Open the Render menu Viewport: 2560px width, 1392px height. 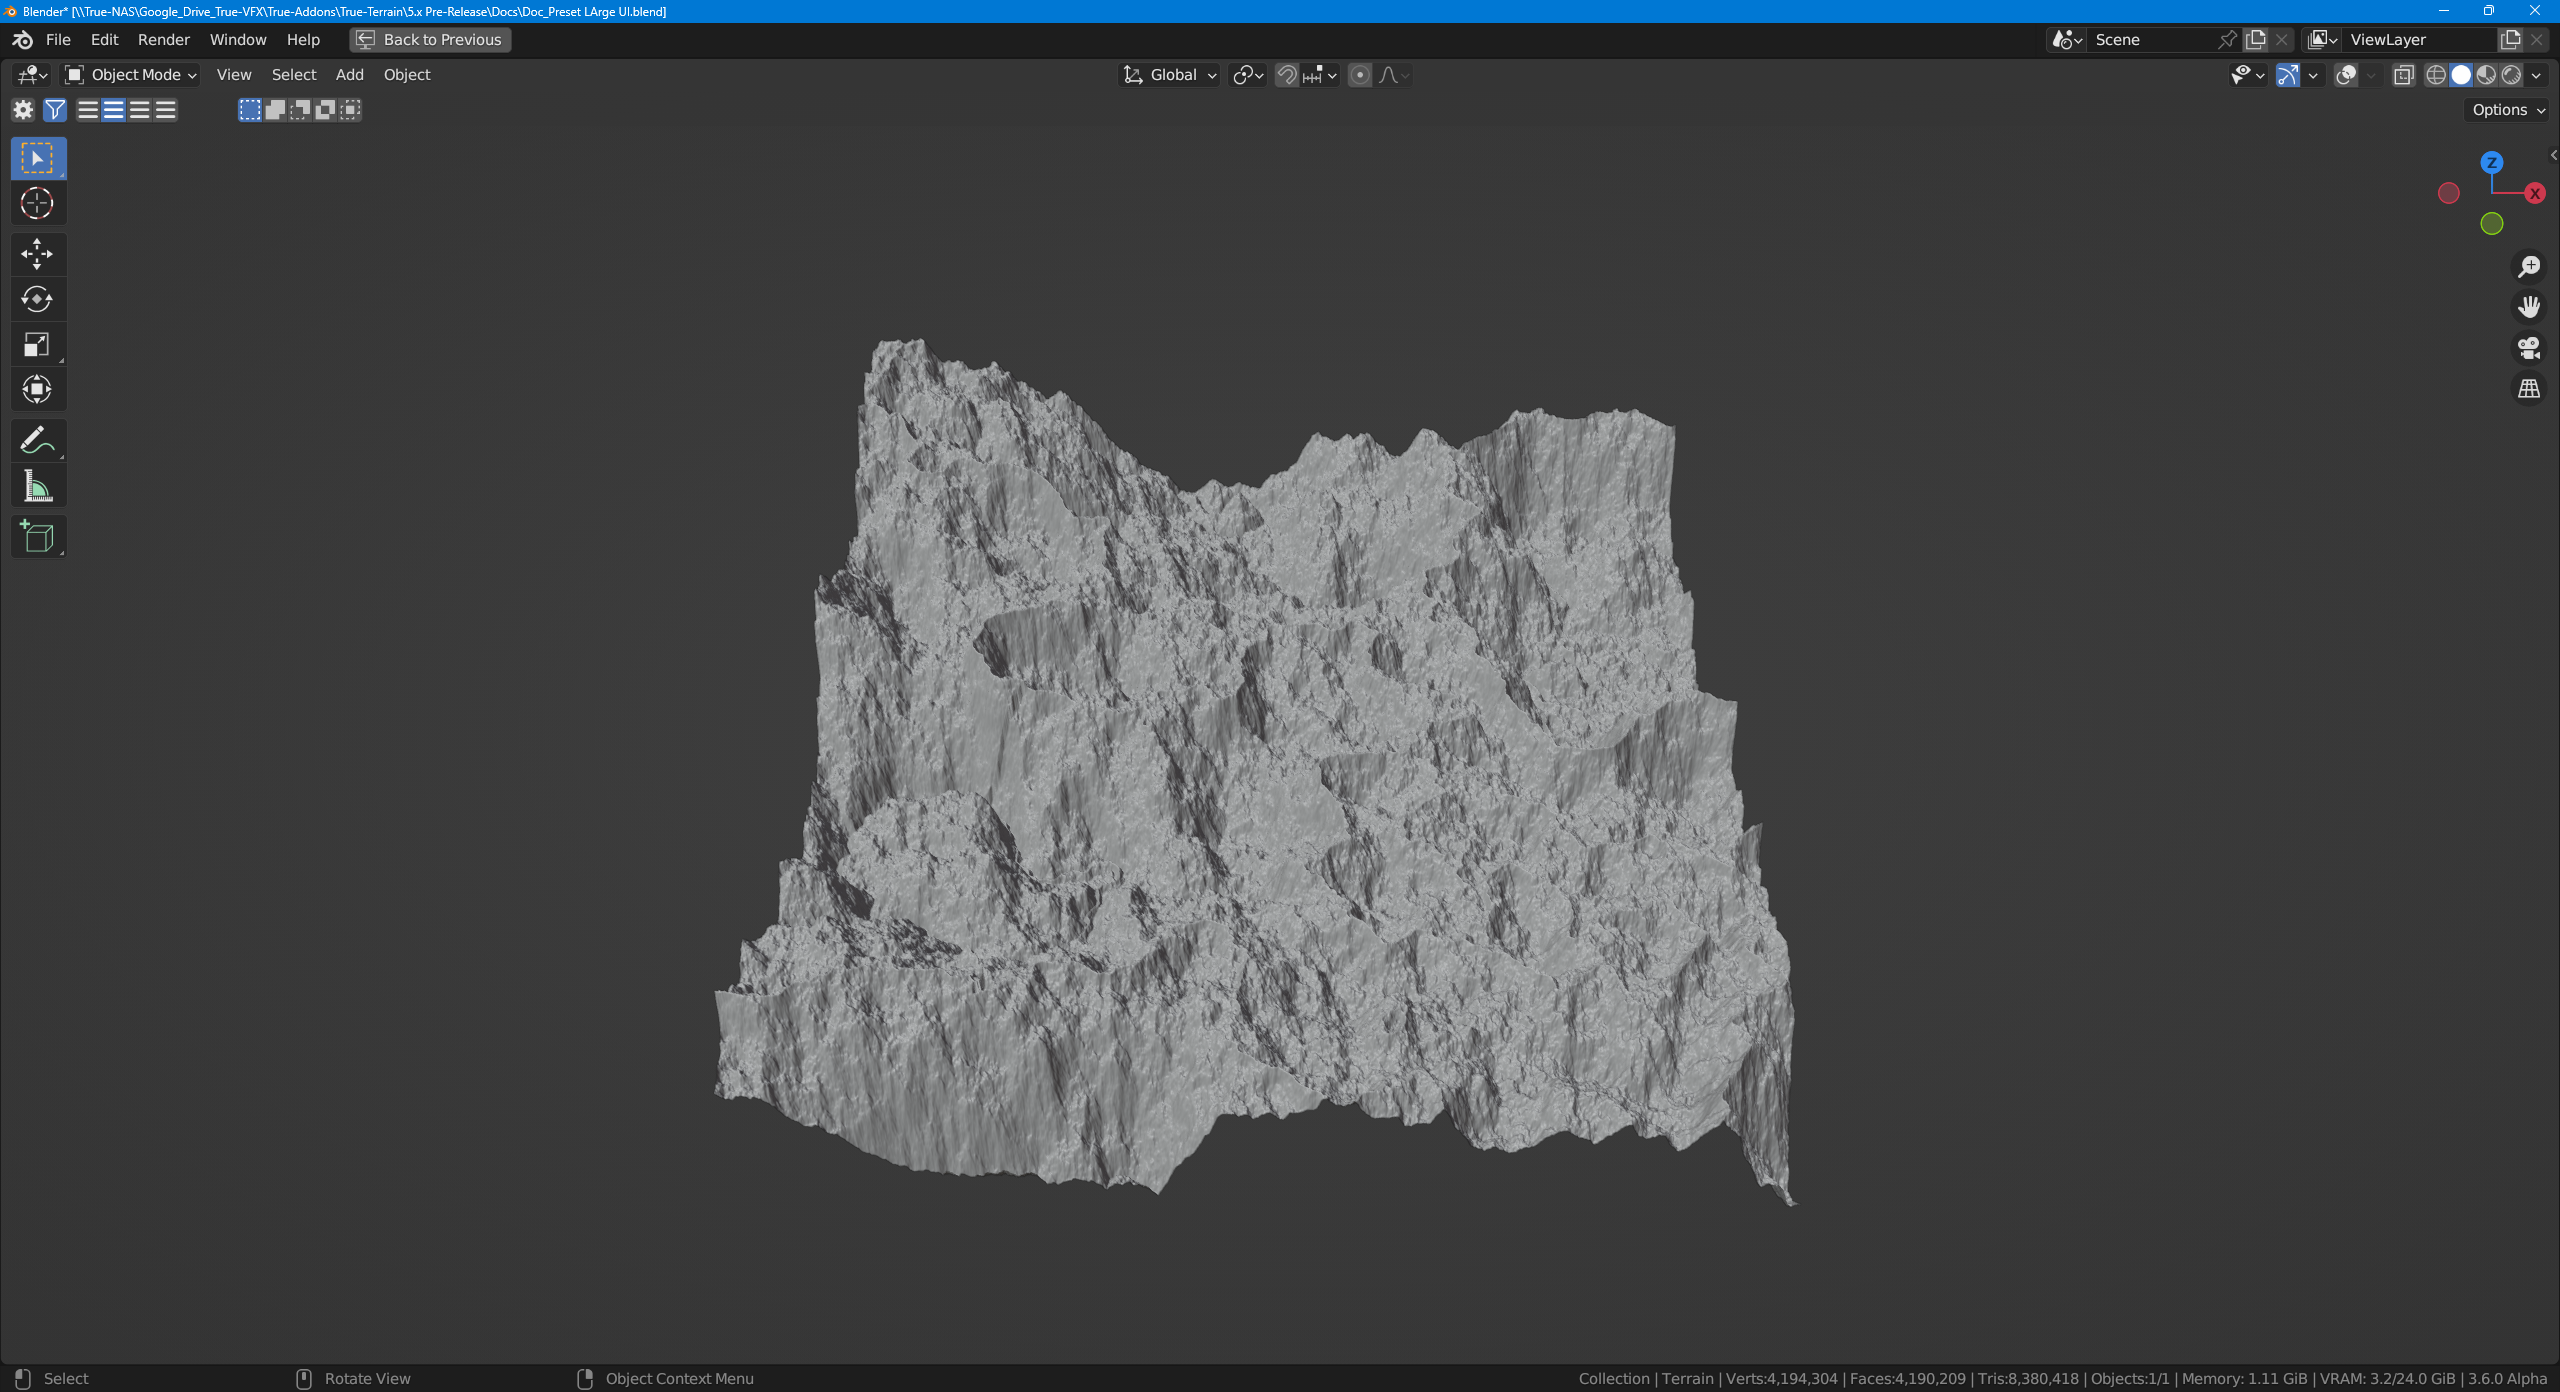(163, 40)
